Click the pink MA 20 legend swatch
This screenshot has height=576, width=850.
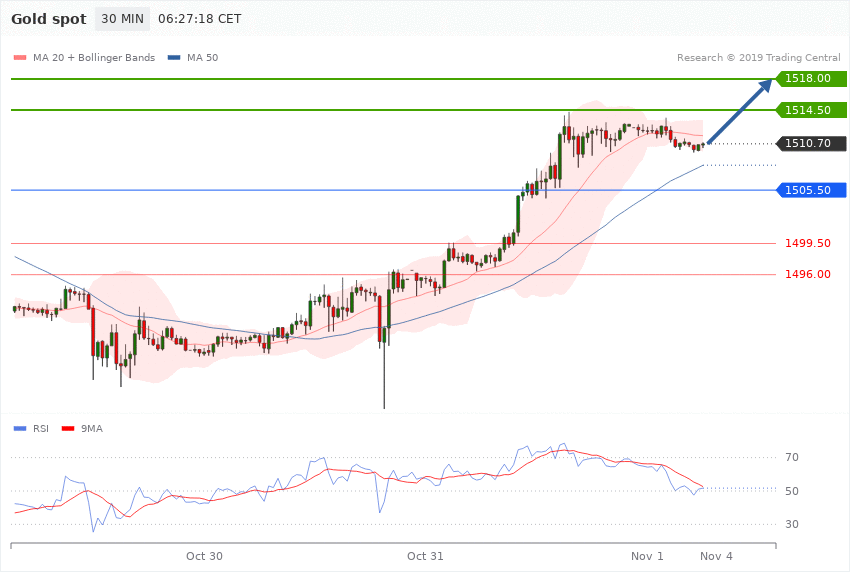click(x=20, y=58)
